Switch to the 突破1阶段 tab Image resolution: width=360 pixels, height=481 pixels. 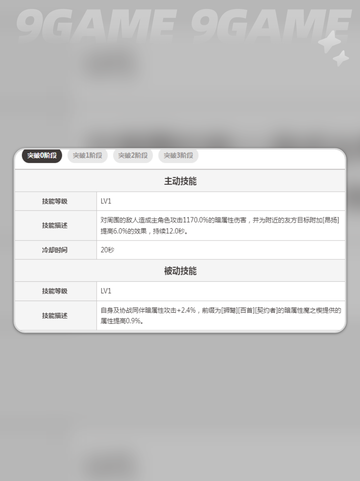87,156
